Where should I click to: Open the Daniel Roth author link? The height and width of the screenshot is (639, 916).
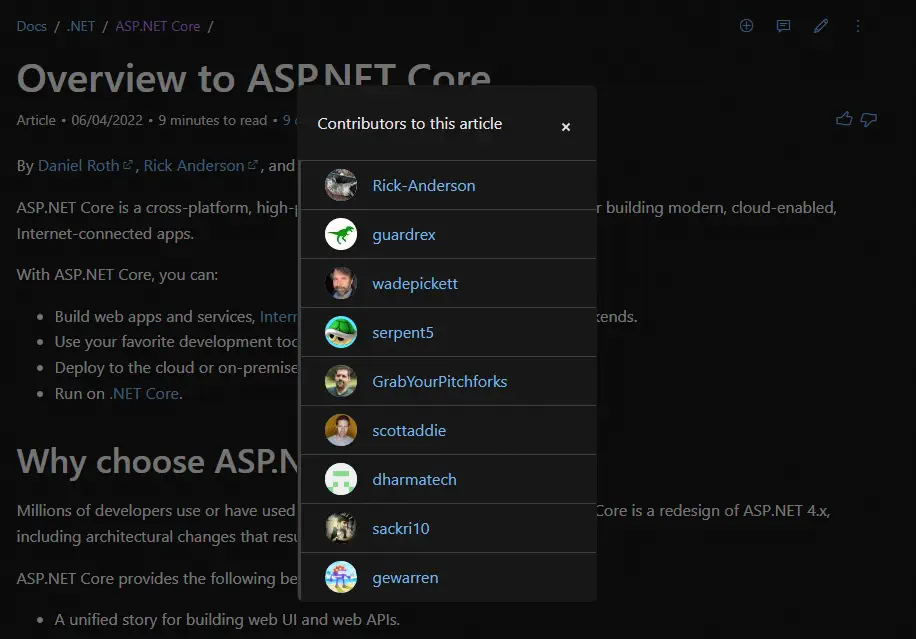(78, 165)
